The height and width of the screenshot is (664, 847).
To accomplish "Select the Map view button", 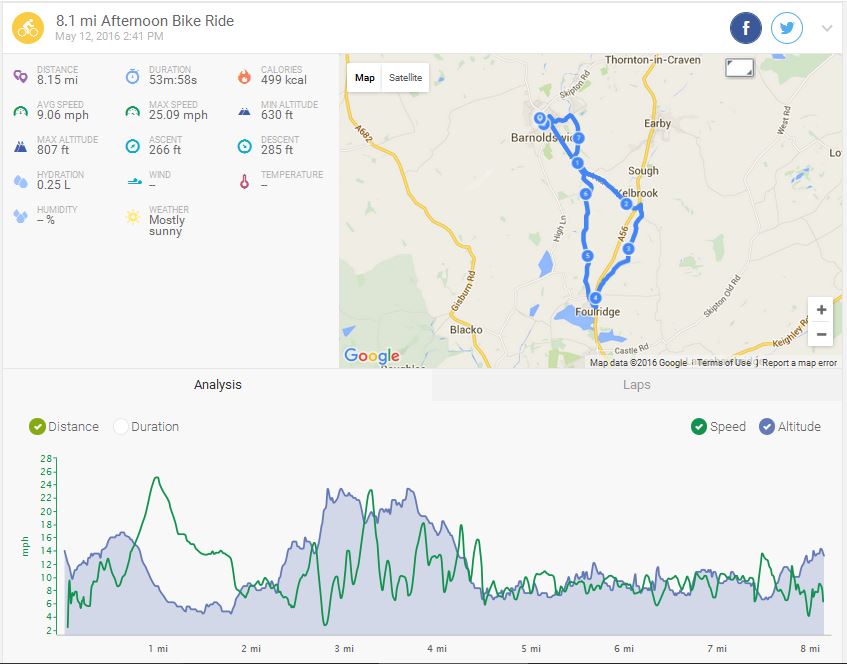I will coord(365,78).
